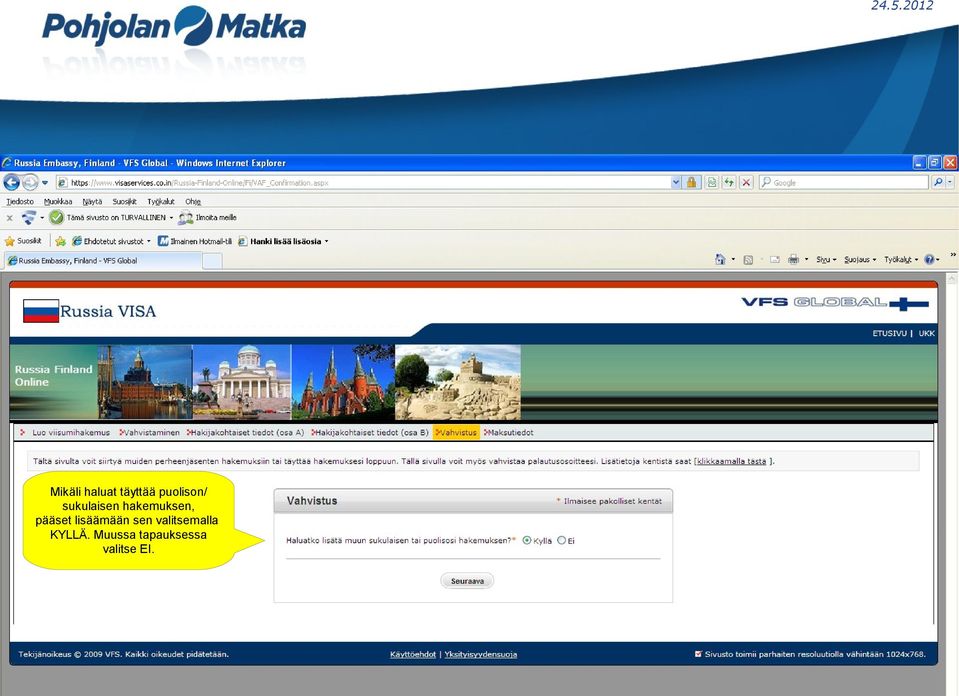Click the padlock security icon
The image size is (959, 696).
click(x=692, y=182)
